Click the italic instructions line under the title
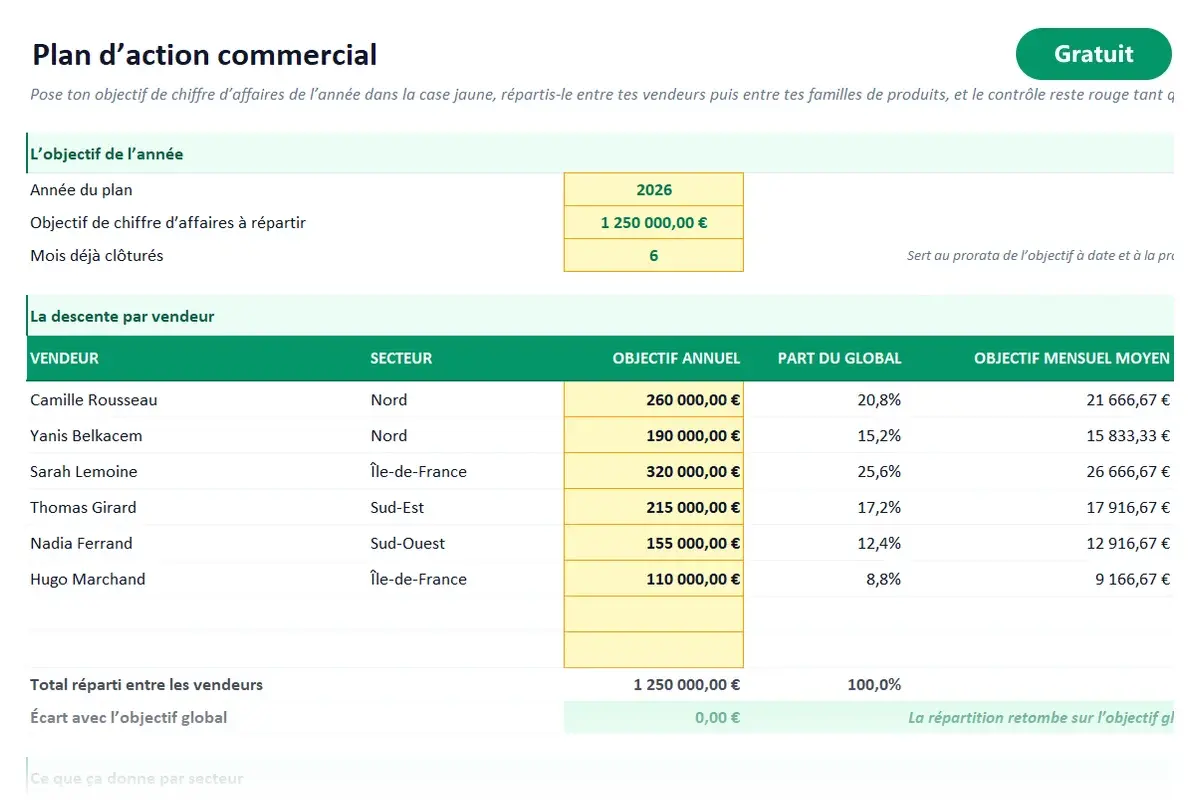This screenshot has height=800, width=1200. point(602,95)
